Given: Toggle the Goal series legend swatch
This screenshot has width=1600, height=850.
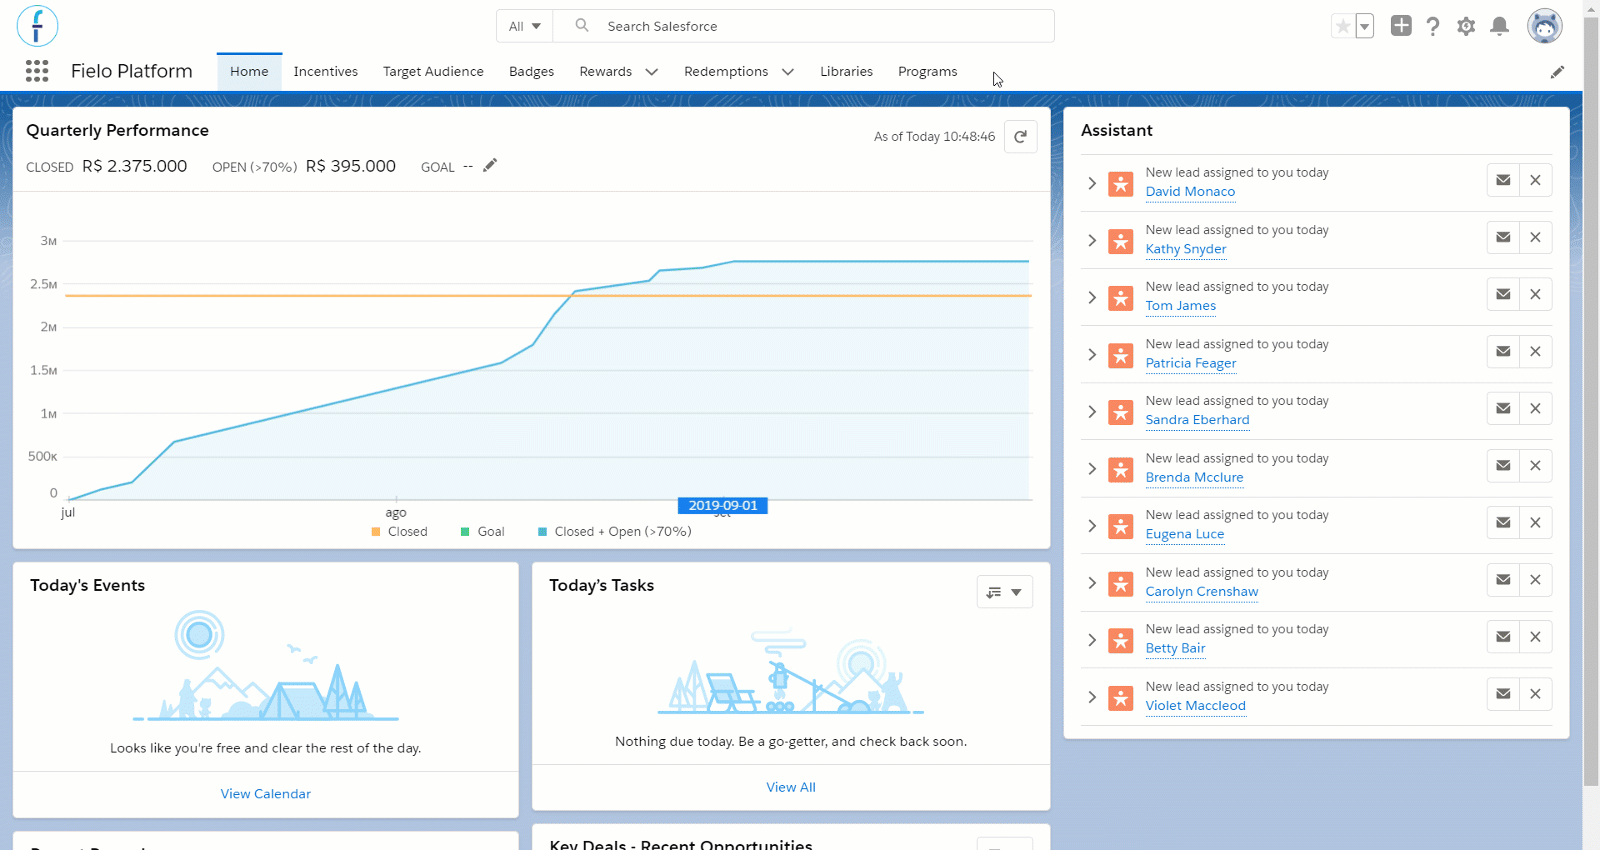Looking at the screenshot, I should [465, 532].
